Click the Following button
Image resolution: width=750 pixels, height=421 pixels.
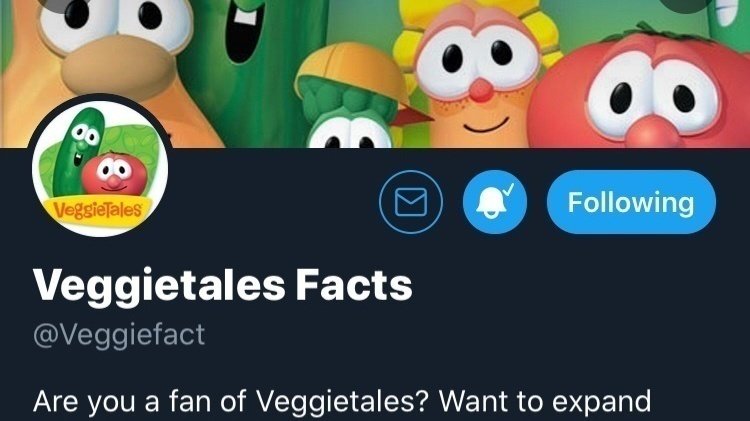coord(631,202)
